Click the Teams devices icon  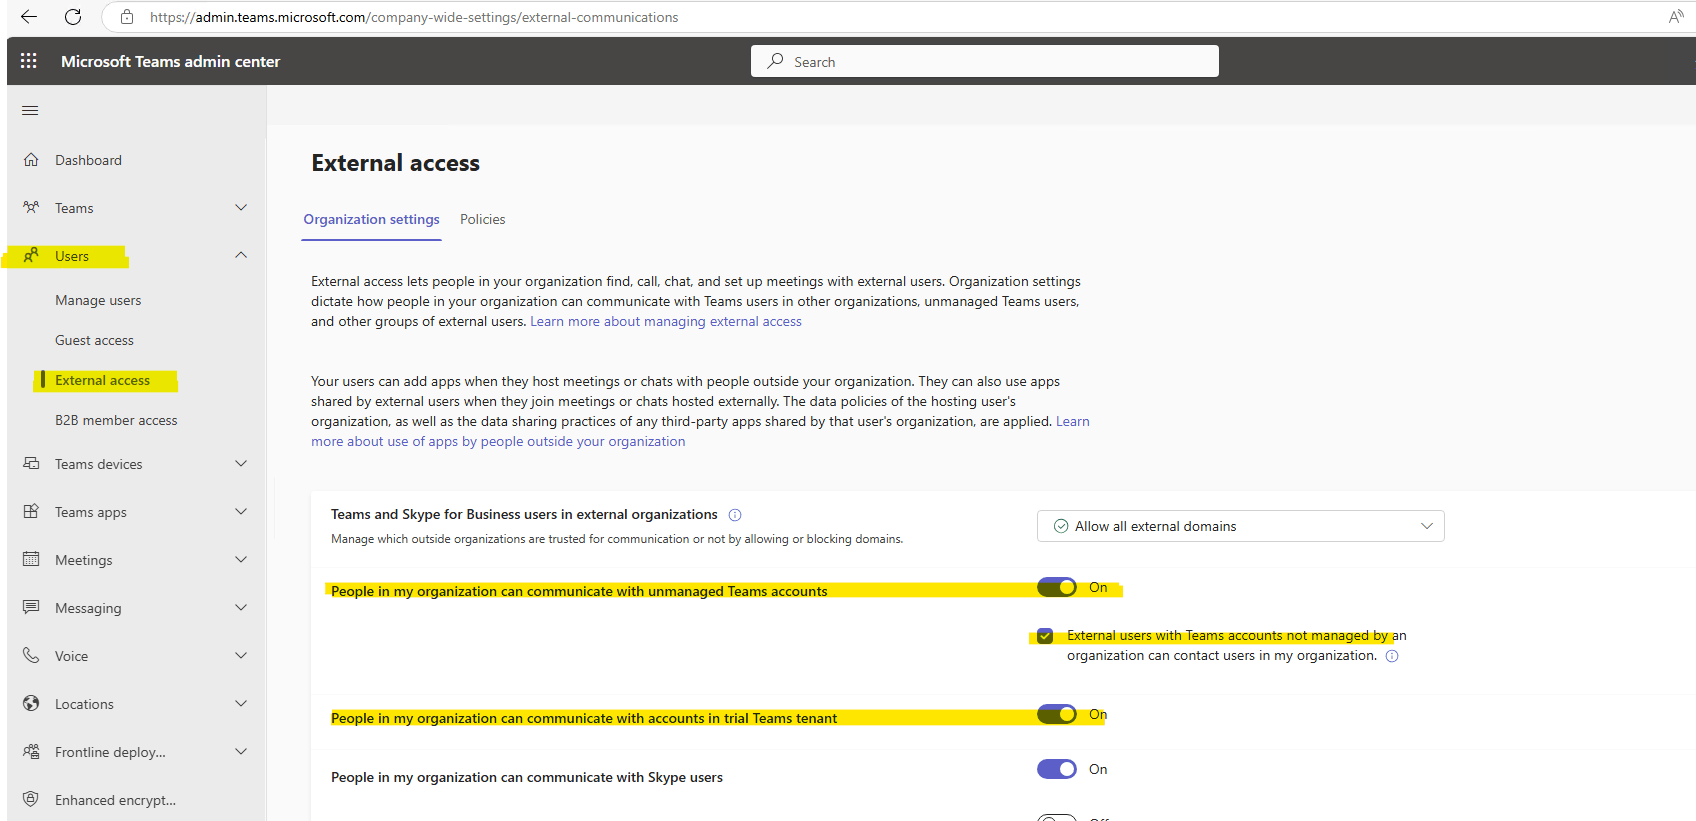pyautogui.click(x=31, y=464)
